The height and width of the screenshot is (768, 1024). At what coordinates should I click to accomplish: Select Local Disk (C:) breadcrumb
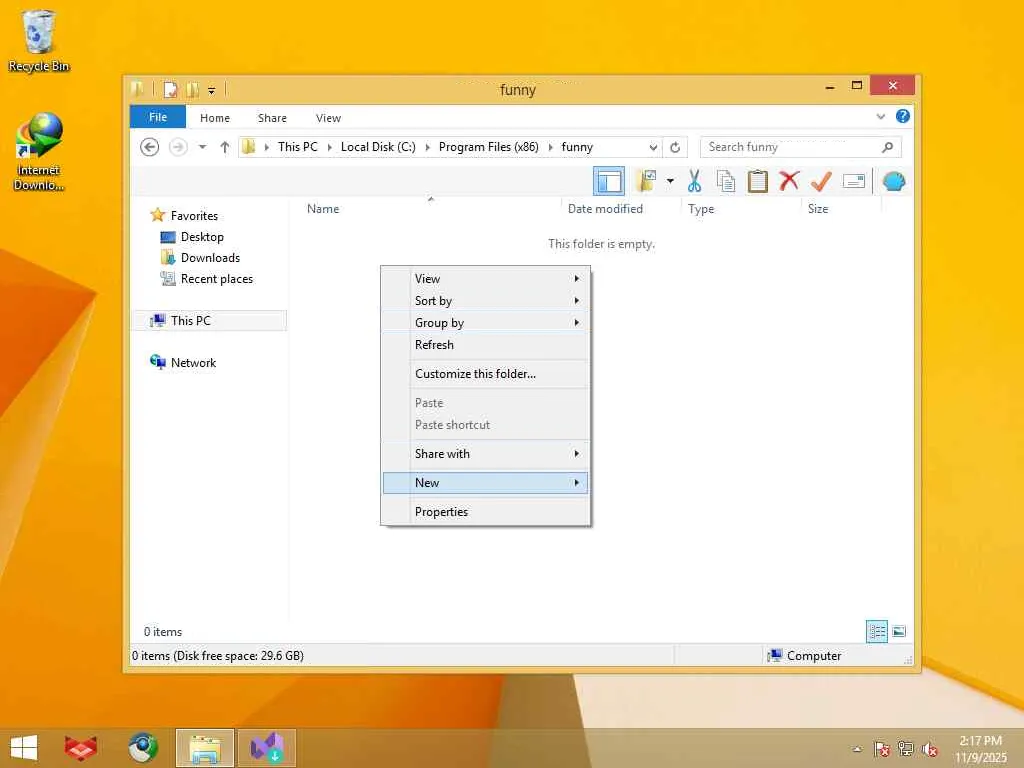click(378, 147)
